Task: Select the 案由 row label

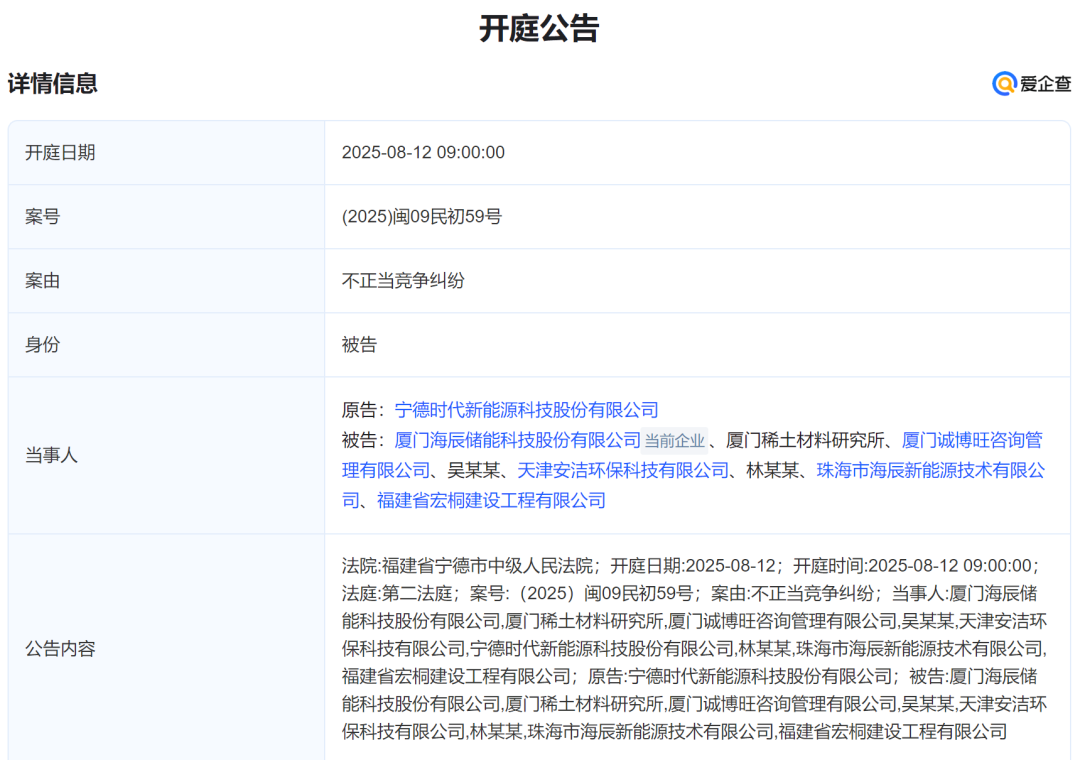Action: click(x=42, y=281)
